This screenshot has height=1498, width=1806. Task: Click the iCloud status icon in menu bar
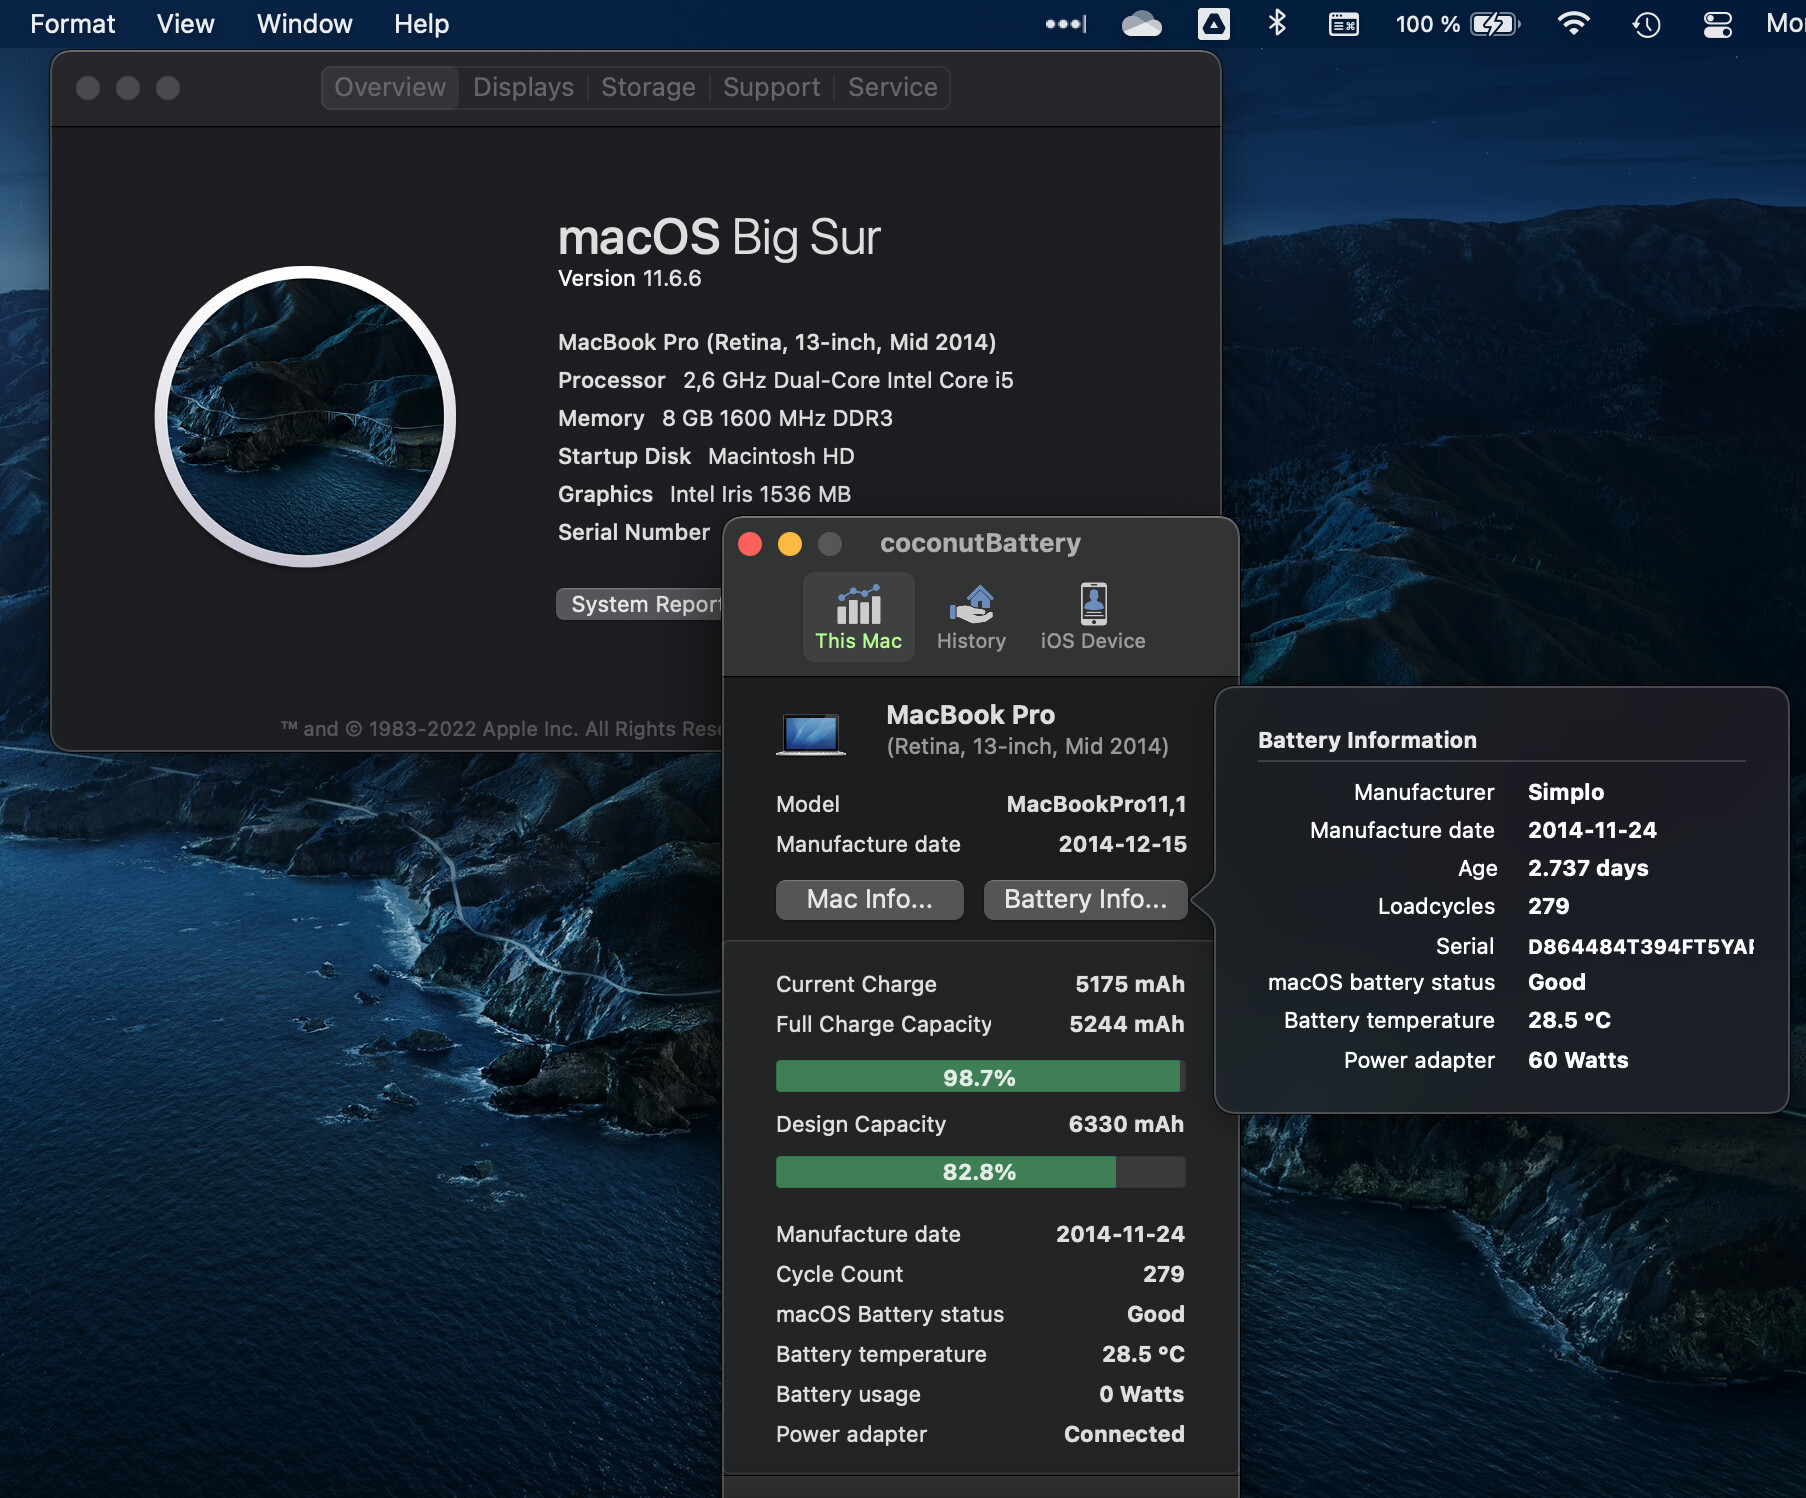coord(1141,24)
